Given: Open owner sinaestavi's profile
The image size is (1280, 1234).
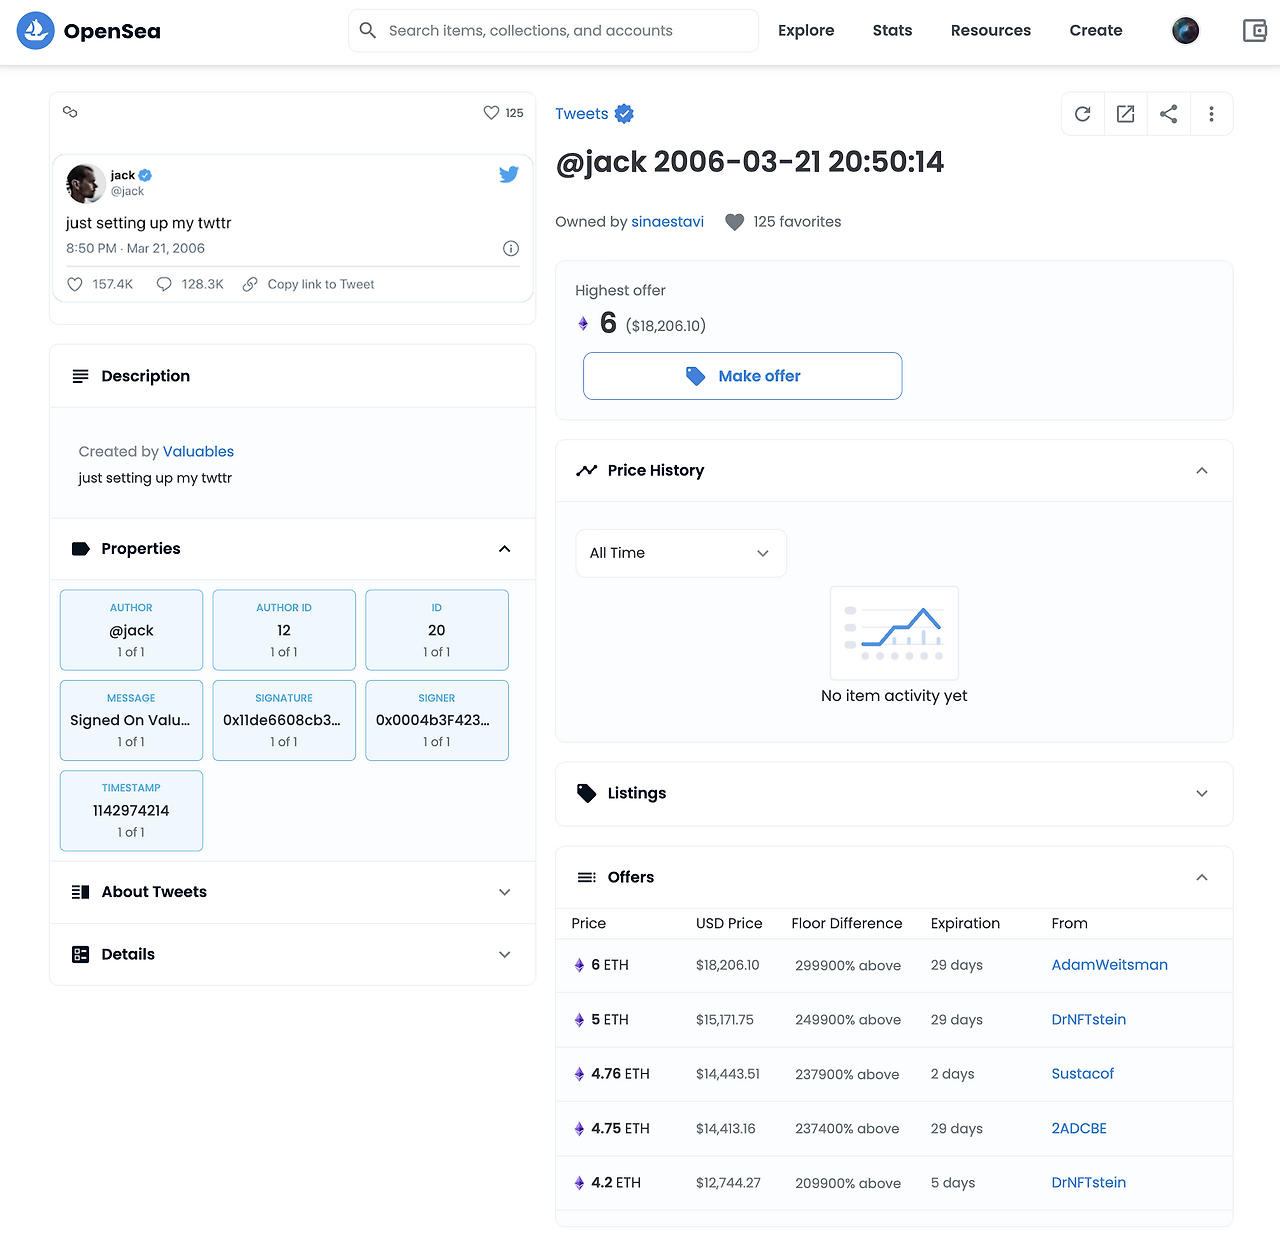Looking at the screenshot, I should [668, 222].
